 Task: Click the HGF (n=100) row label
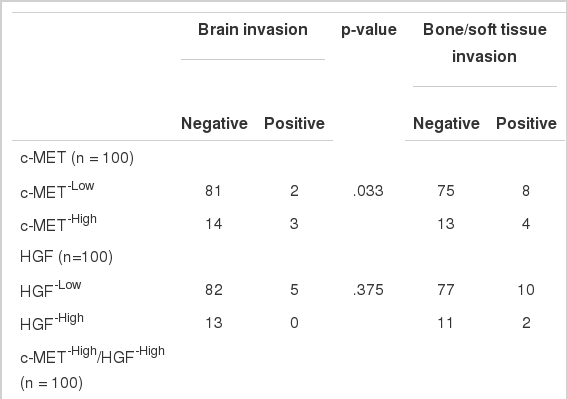[x=67, y=257]
